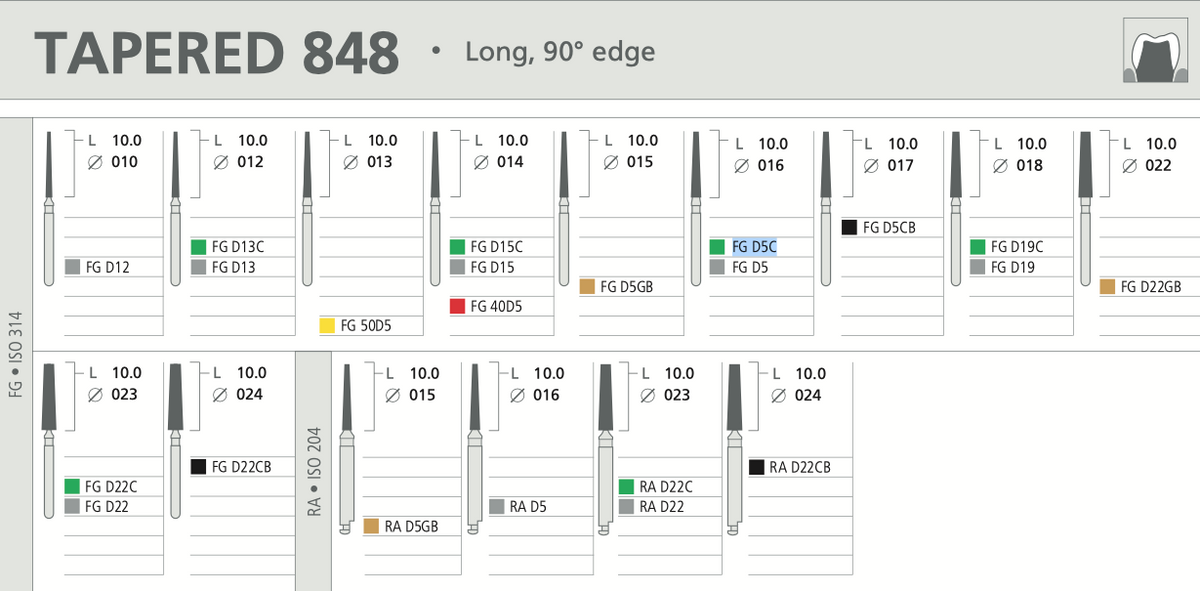Select the RA bur illustration with diameter 015
This screenshot has height=591, width=1200.
(x=346, y=449)
